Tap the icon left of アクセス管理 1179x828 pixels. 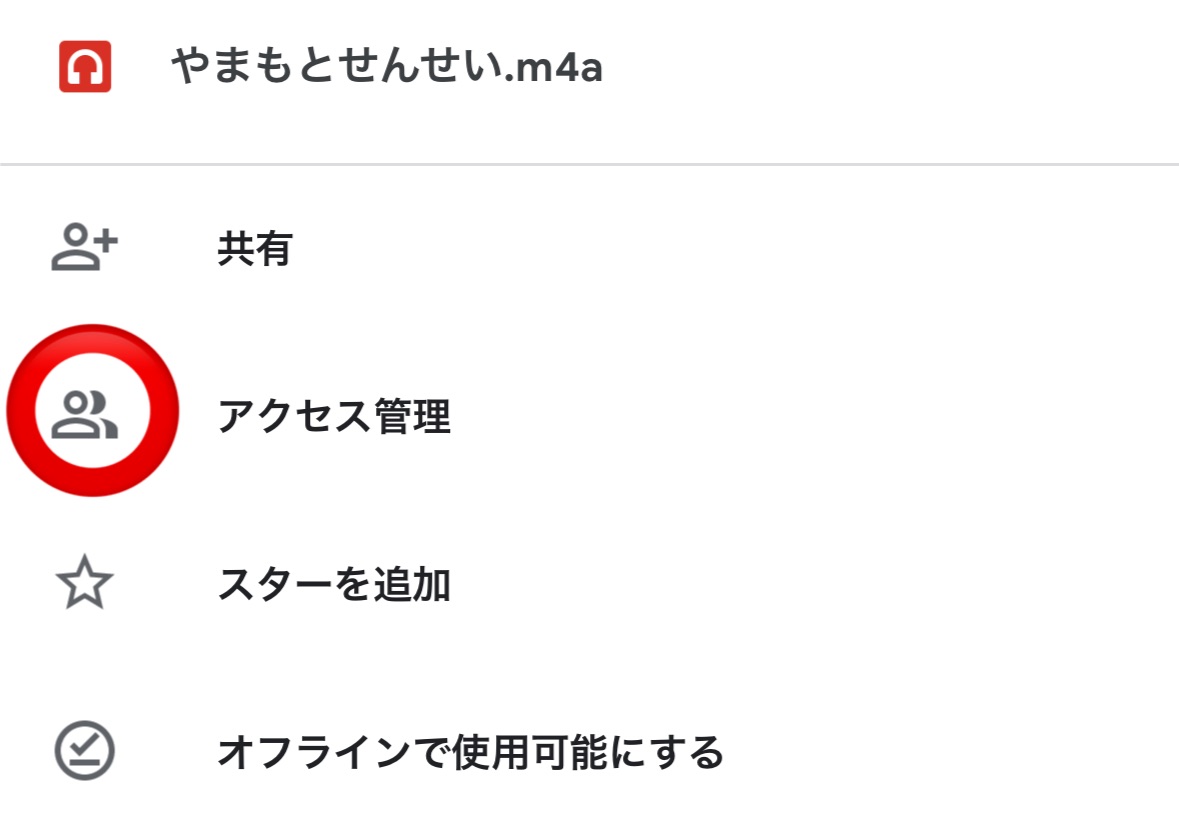pyautogui.click(x=85, y=416)
